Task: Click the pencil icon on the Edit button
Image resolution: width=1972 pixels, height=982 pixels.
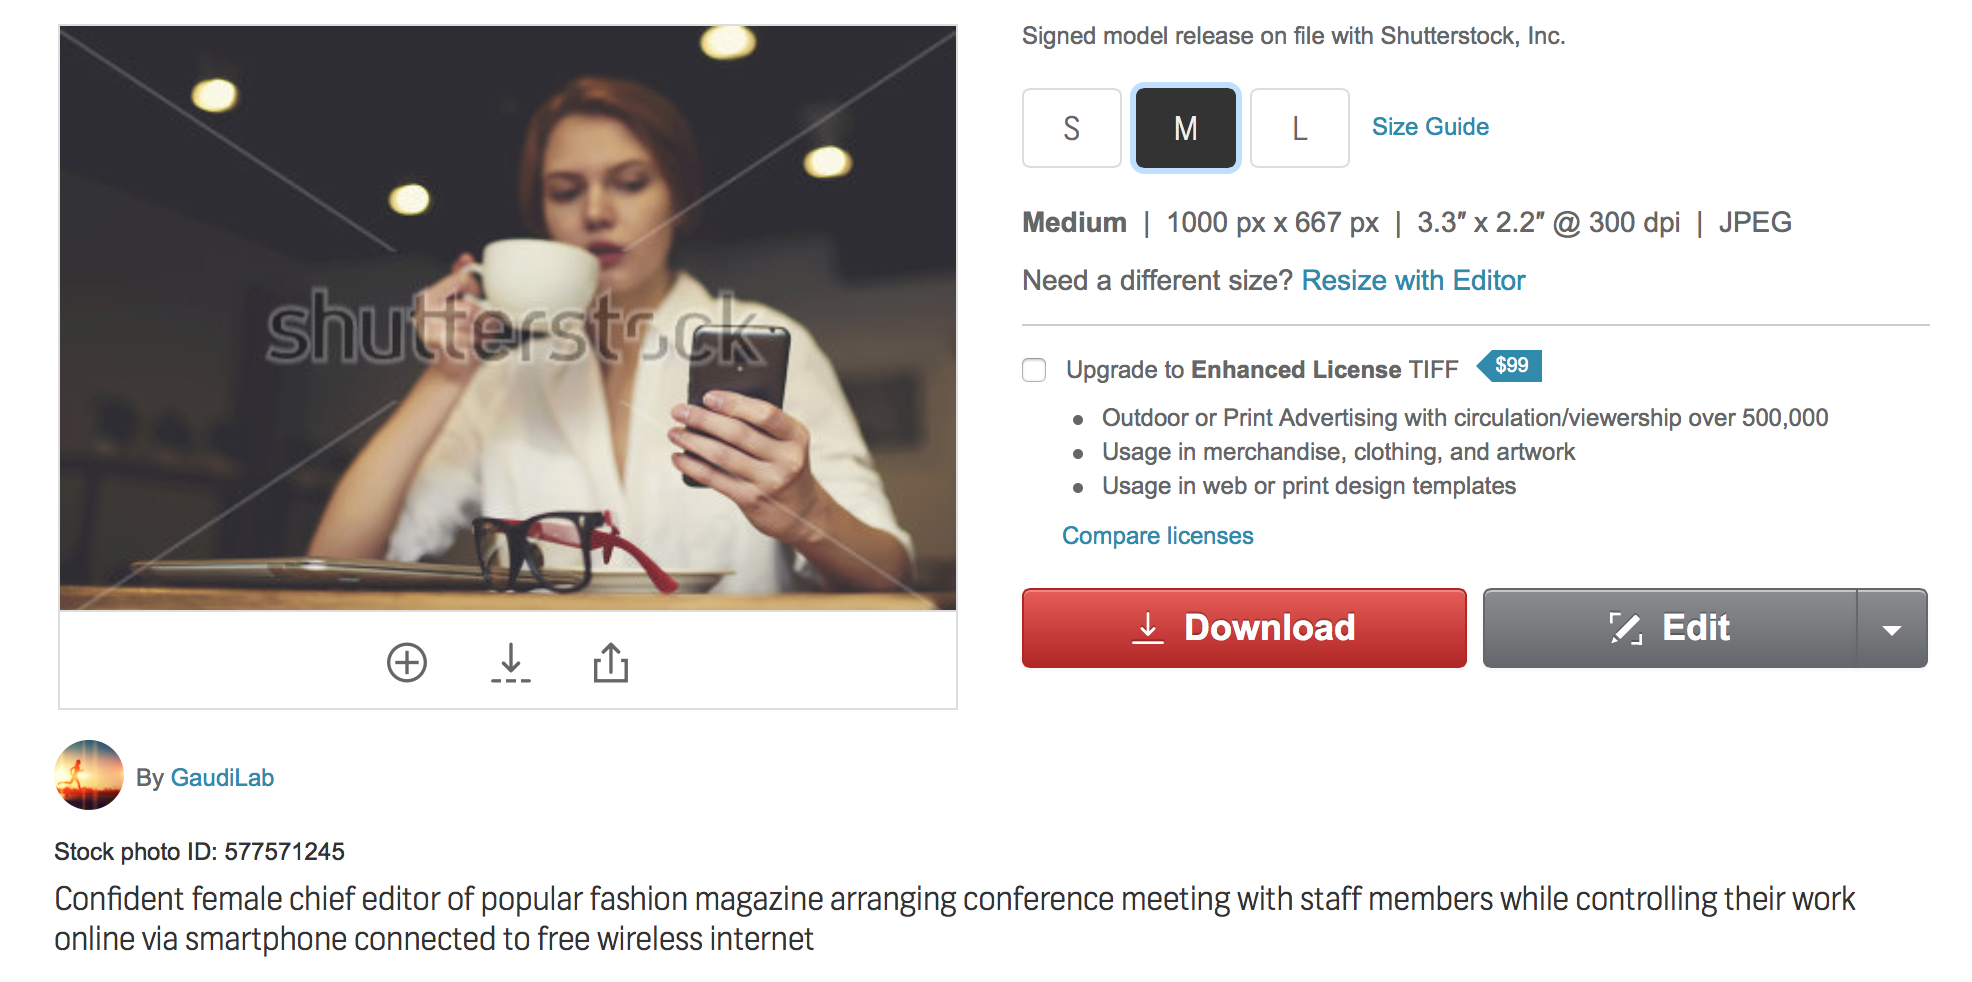Action: coord(1626,628)
